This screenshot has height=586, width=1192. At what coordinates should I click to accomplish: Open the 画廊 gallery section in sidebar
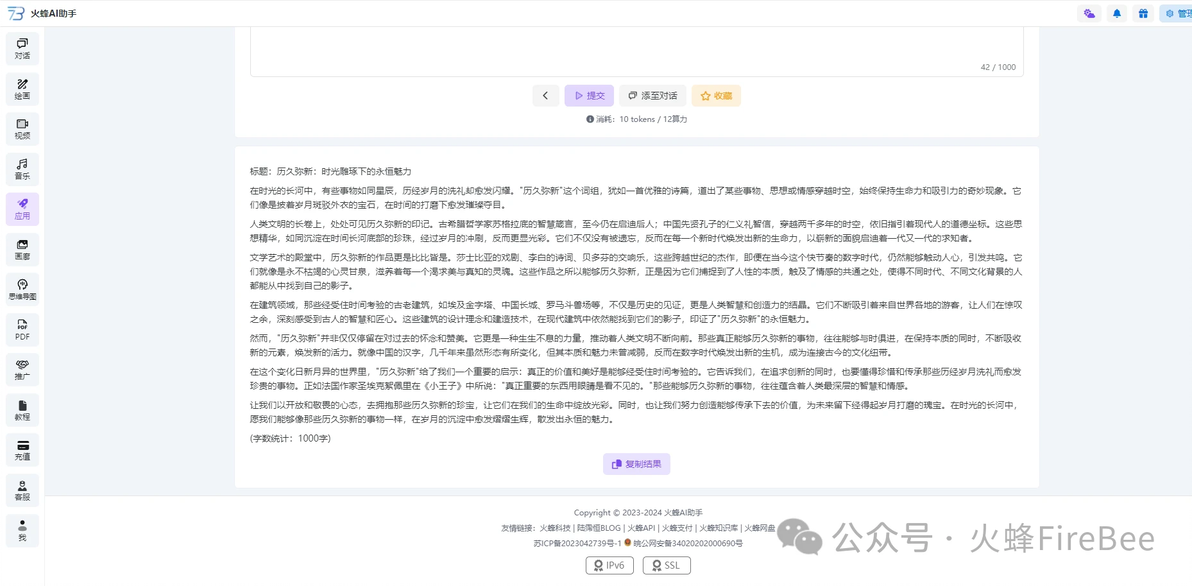click(x=22, y=249)
